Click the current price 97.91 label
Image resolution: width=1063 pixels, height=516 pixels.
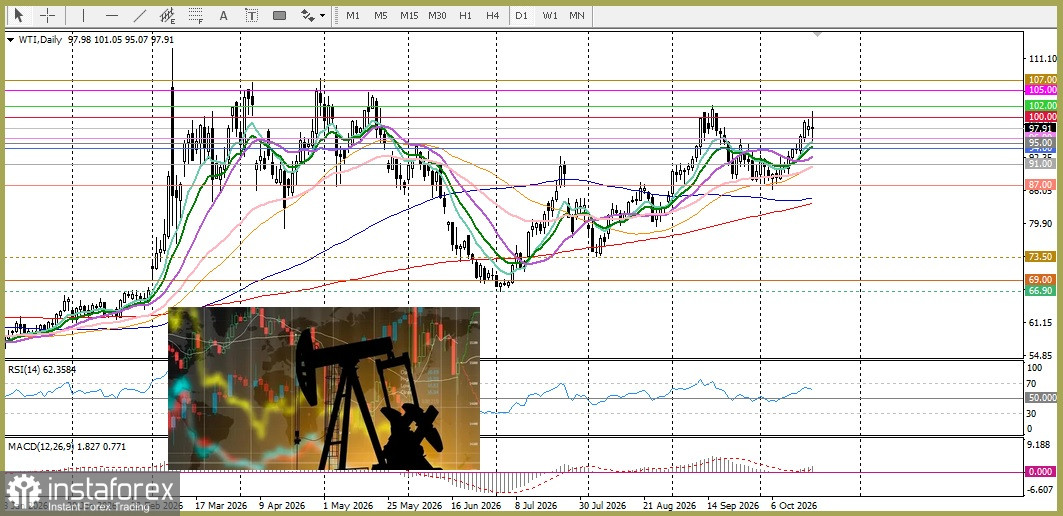(x=1041, y=127)
